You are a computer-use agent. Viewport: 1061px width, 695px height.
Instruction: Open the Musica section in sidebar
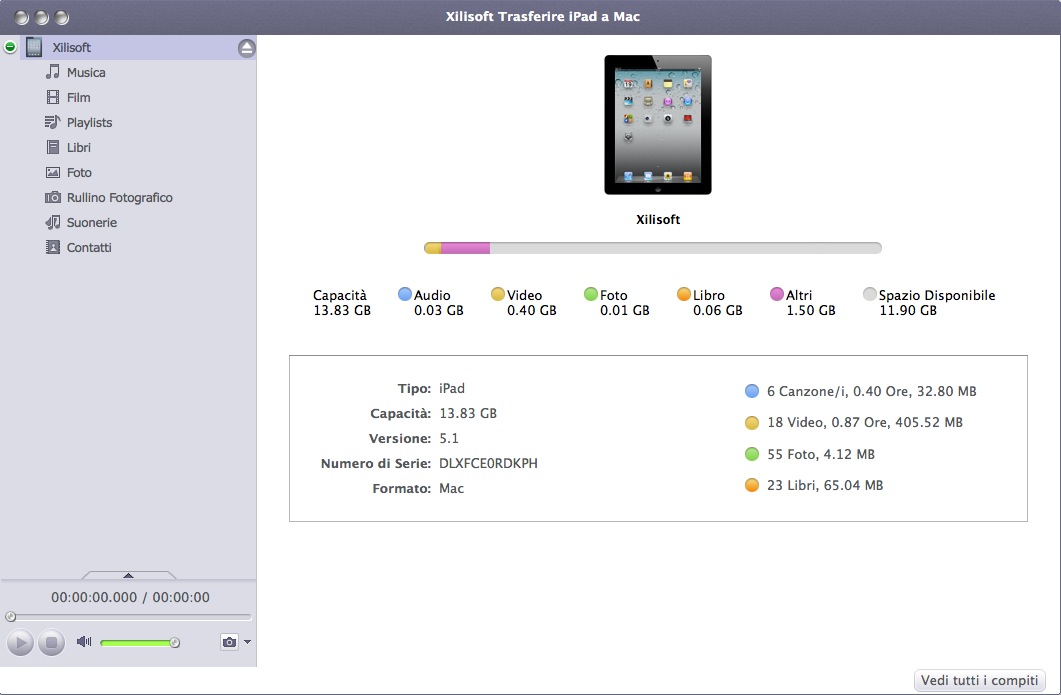[x=88, y=72]
